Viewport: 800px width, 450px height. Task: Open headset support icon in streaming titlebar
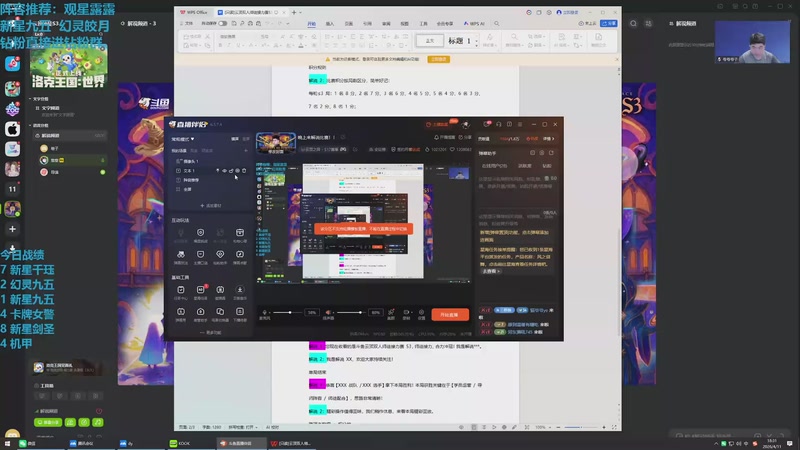click(498, 124)
